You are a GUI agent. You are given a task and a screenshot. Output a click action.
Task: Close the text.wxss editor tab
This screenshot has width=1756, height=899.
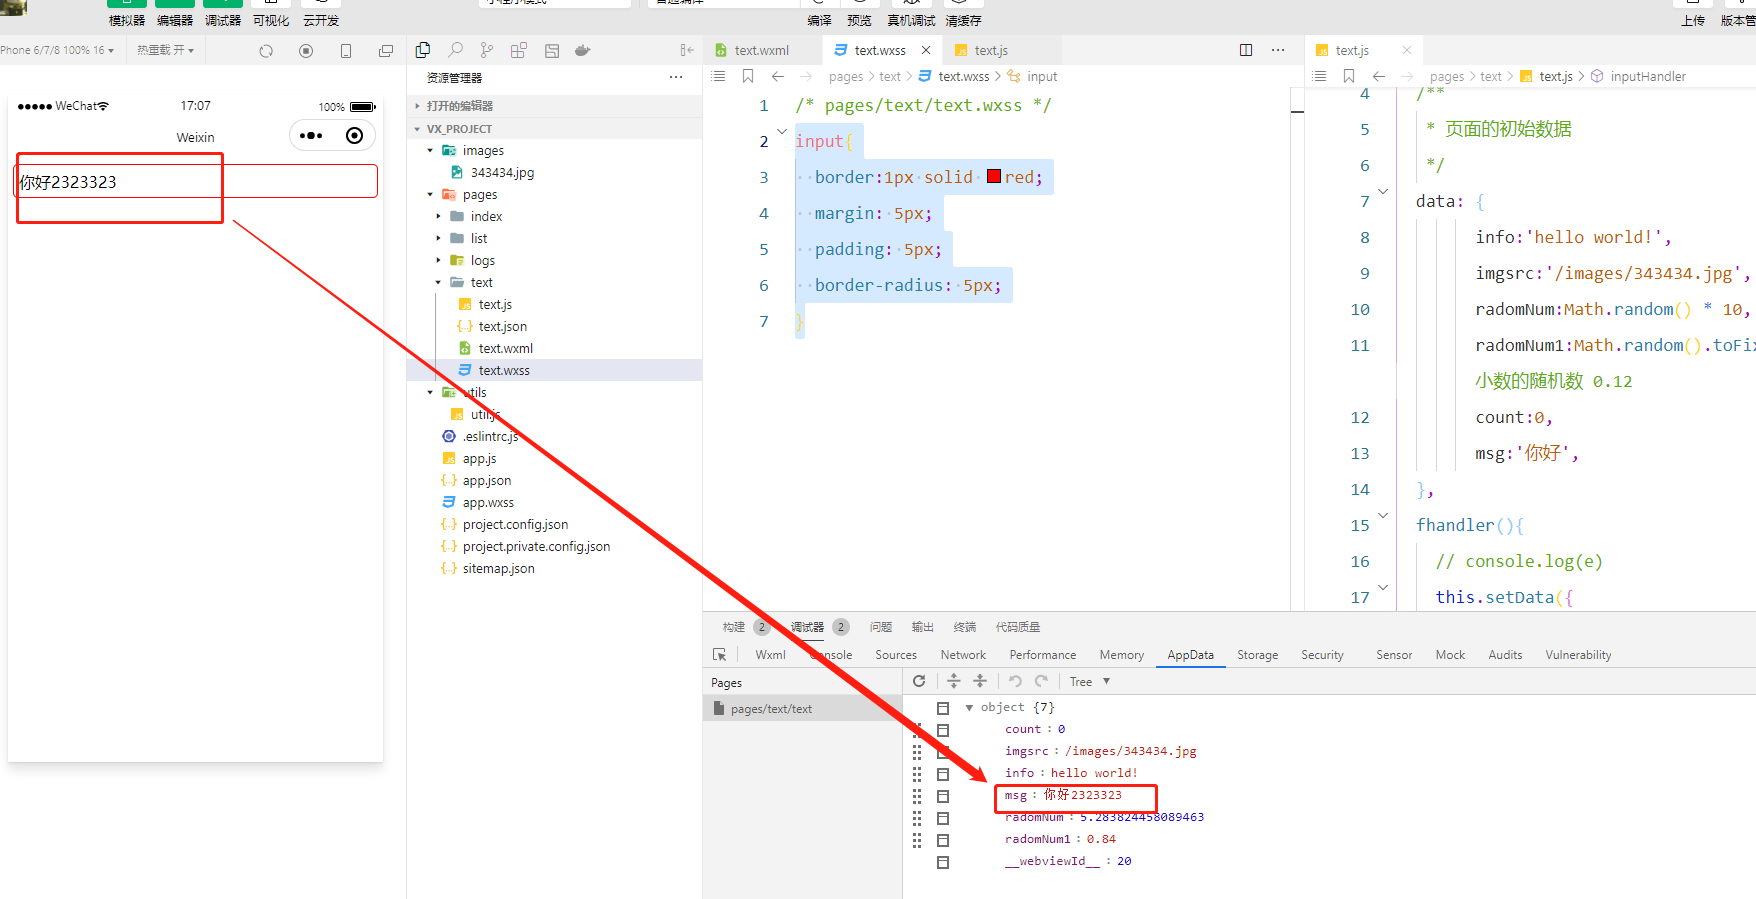(926, 50)
